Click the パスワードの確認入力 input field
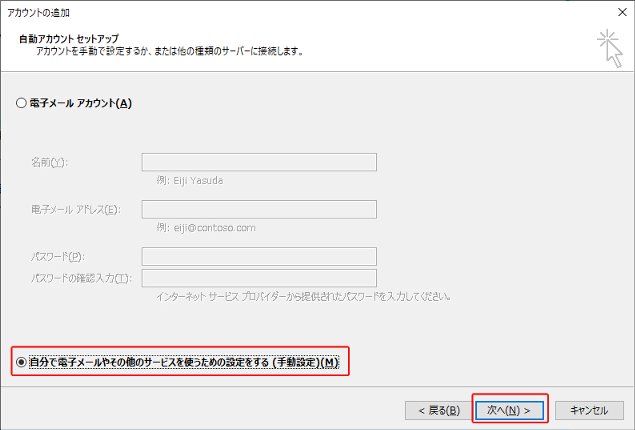 tap(259, 278)
